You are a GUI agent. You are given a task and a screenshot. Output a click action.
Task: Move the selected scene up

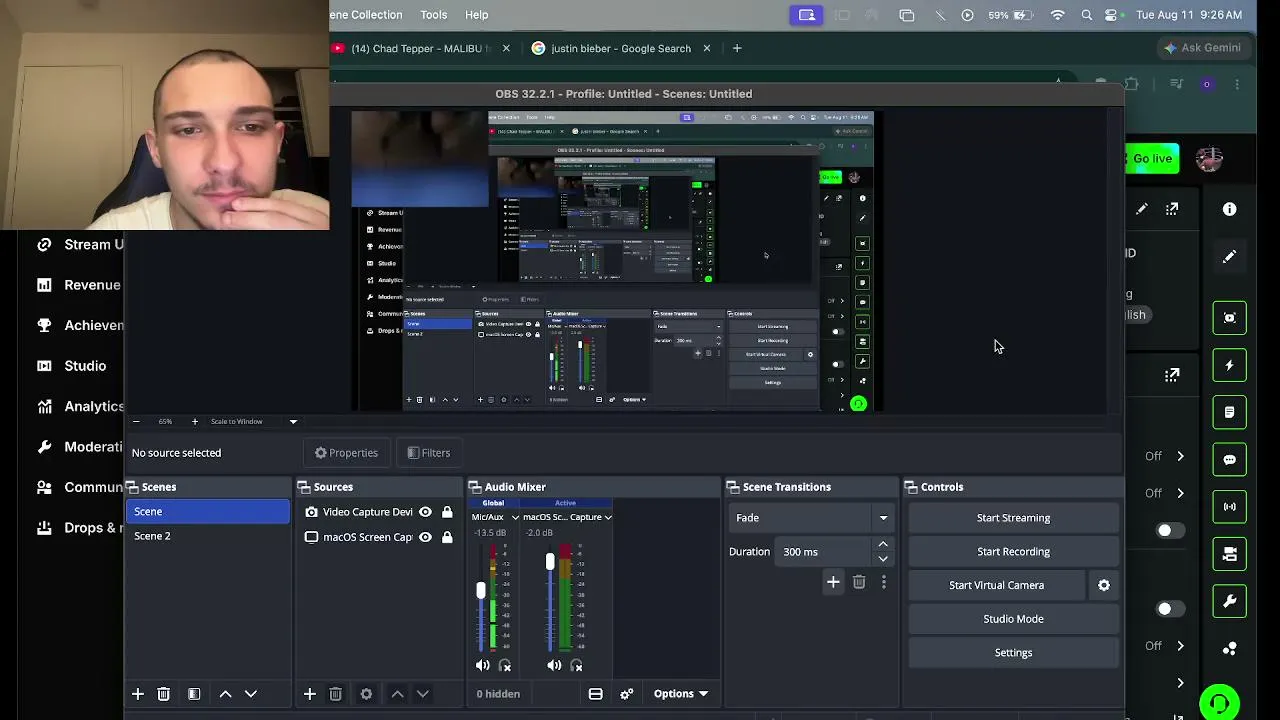[x=225, y=694]
